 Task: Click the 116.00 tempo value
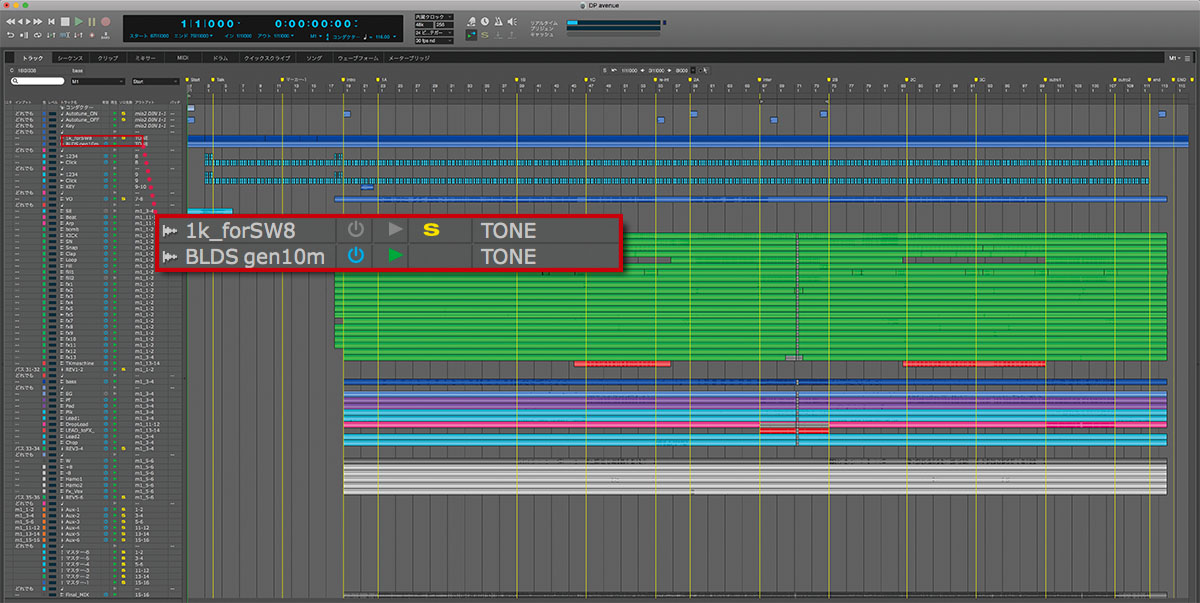[x=383, y=37]
